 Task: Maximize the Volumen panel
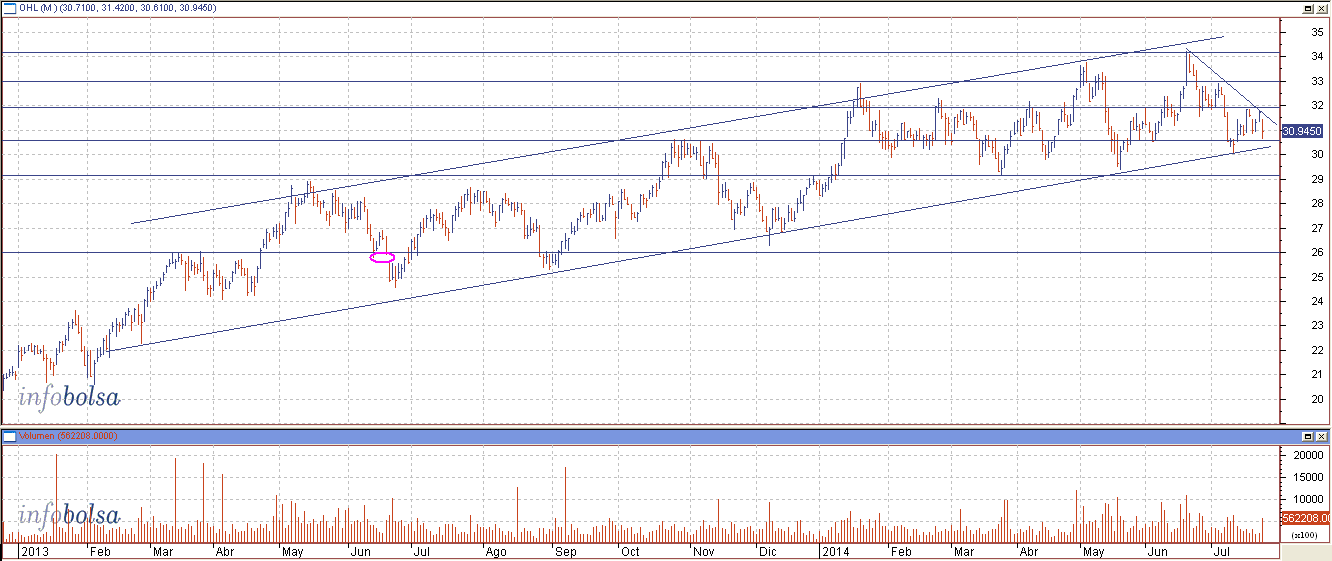1307,437
